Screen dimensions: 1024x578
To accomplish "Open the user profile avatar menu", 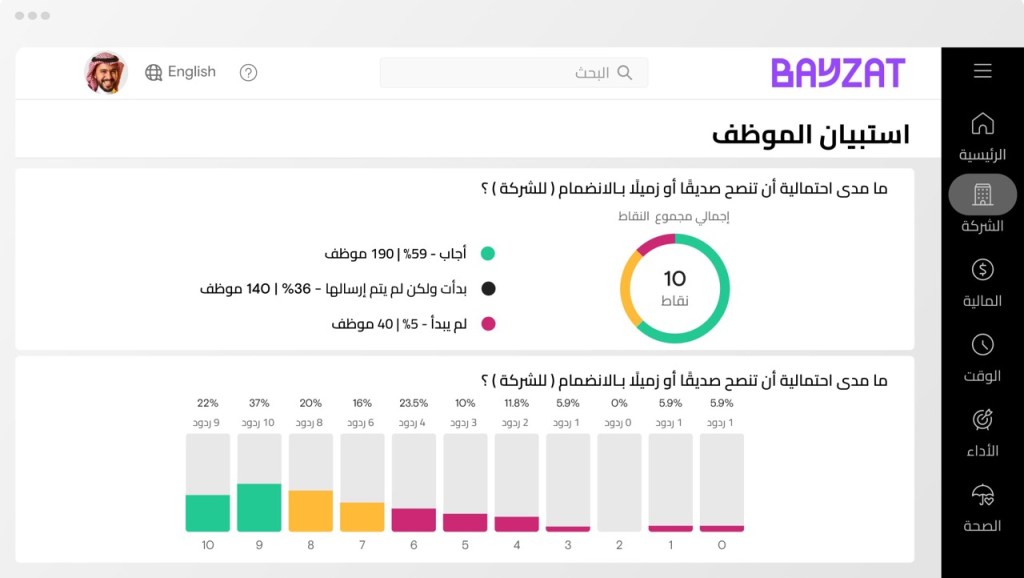I will tap(105, 72).
